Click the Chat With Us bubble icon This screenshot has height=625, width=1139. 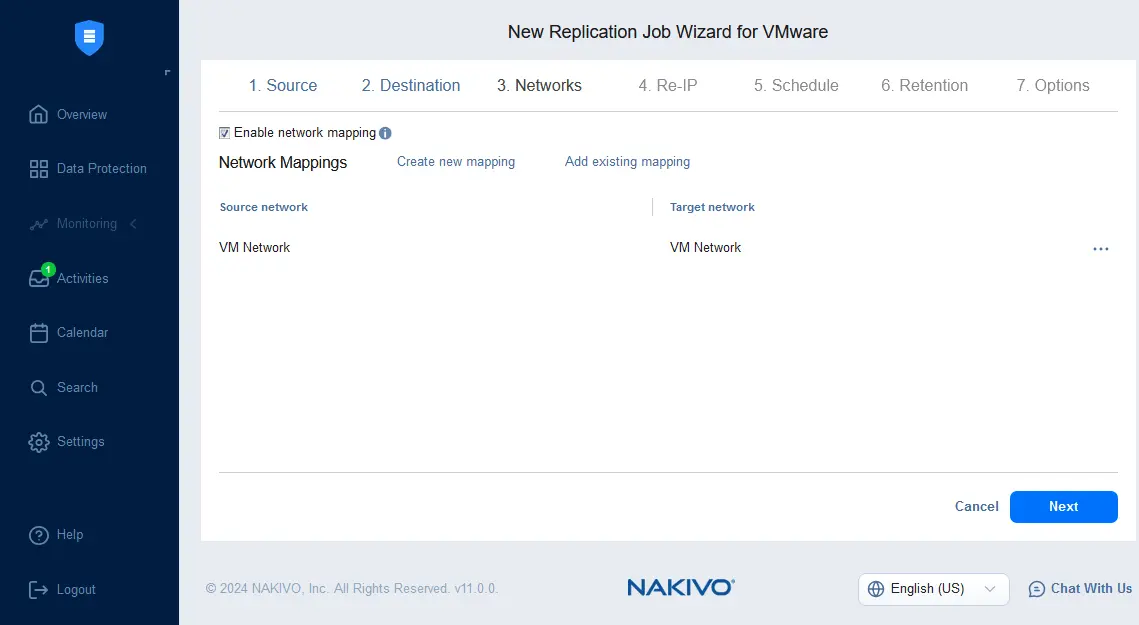point(1037,589)
